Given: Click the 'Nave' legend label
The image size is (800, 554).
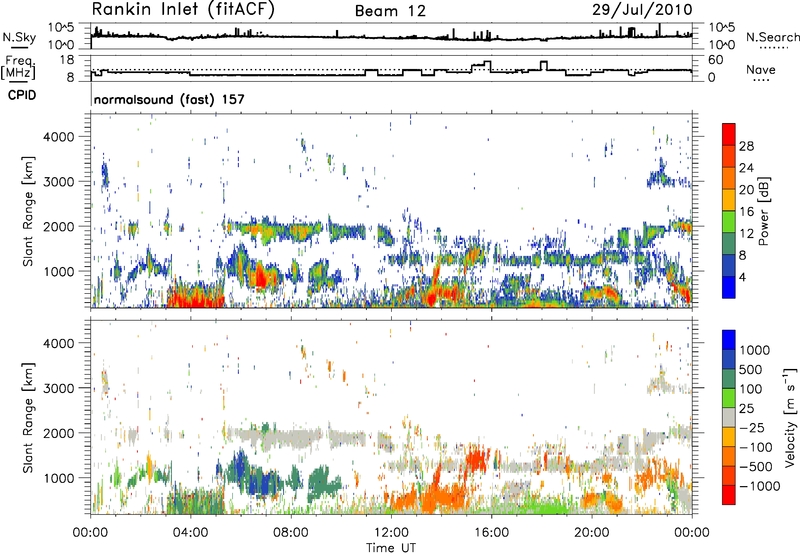Looking at the screenshot, I should coord(761,69).
